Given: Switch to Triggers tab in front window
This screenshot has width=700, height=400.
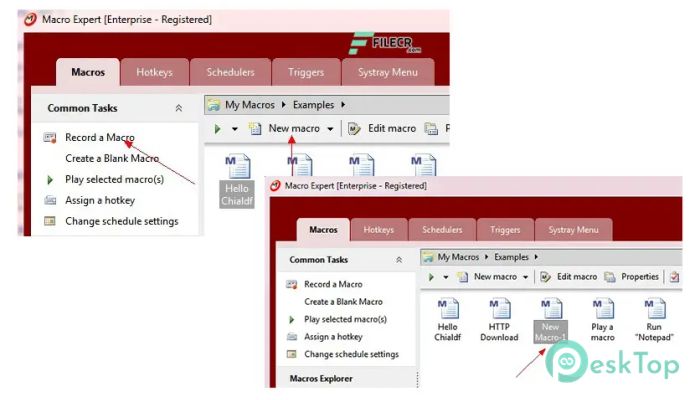Looking at the screenshot, I should (x=505, y=229).
